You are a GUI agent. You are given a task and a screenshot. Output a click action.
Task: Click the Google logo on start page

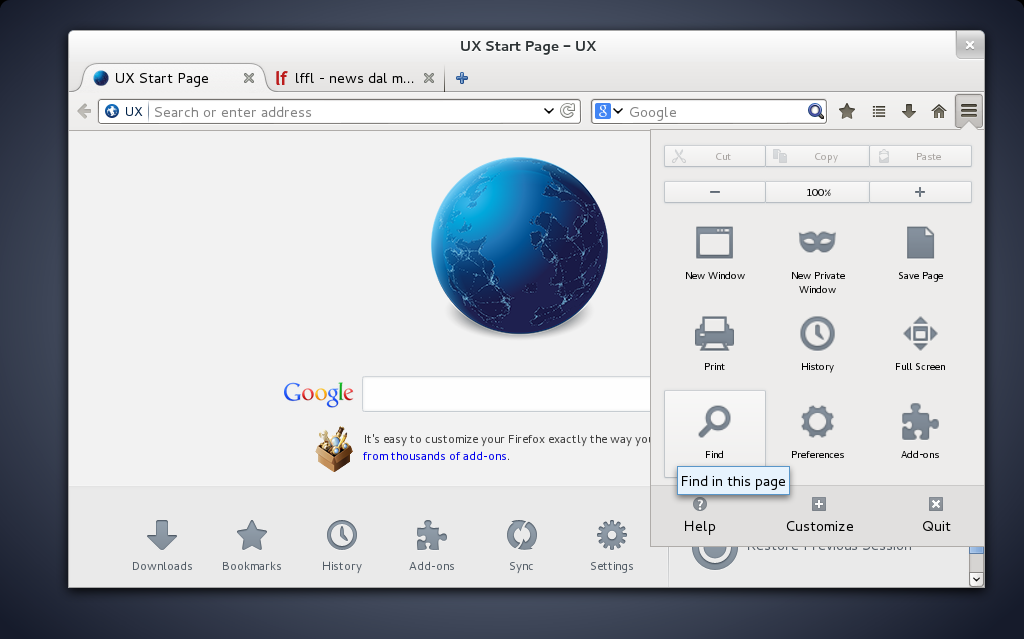click(318, 393)
